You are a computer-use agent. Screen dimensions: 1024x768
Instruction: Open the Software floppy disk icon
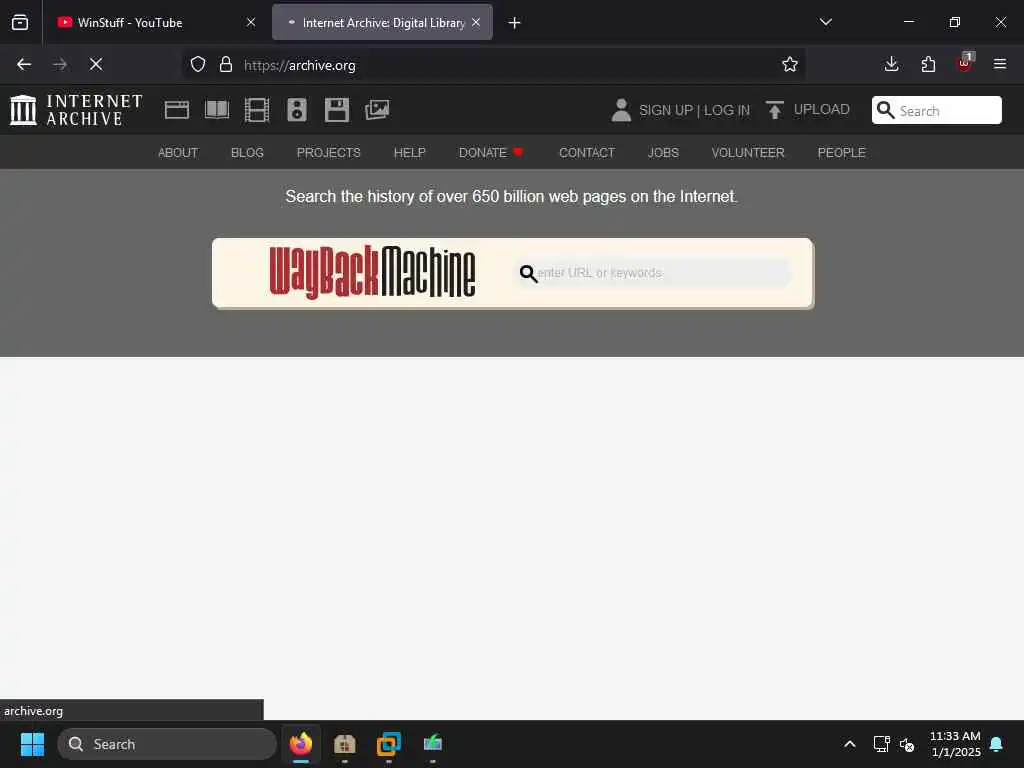[x=336, y=110]
